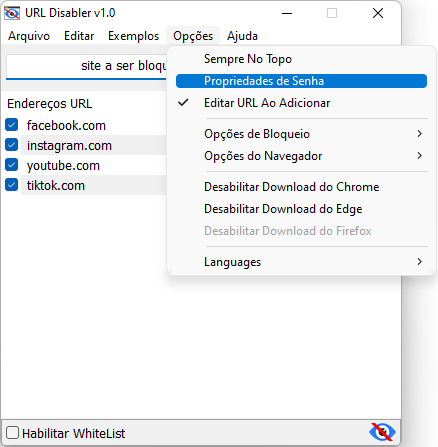Choose Sempre No Topo option
The width and height of the screenshot is (438, 447).
tap(301, 59)
